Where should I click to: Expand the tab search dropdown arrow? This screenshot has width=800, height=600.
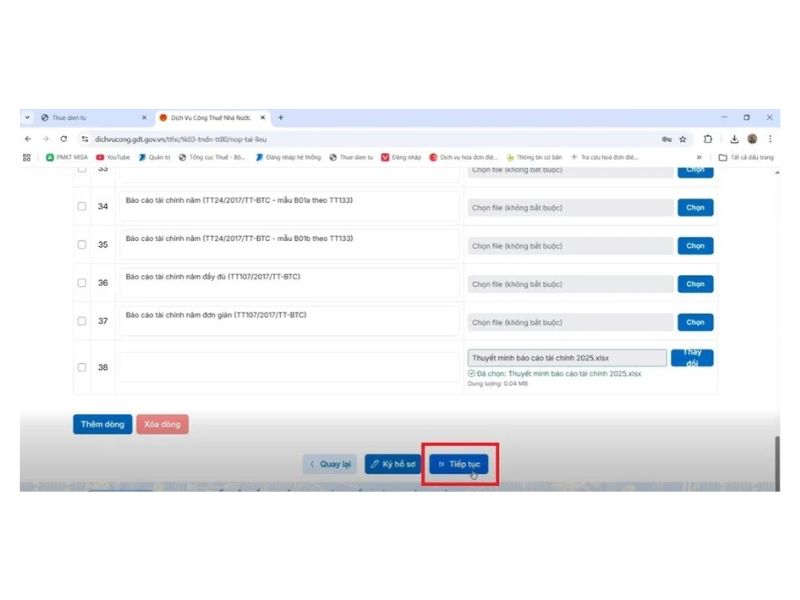click(27, 117)
